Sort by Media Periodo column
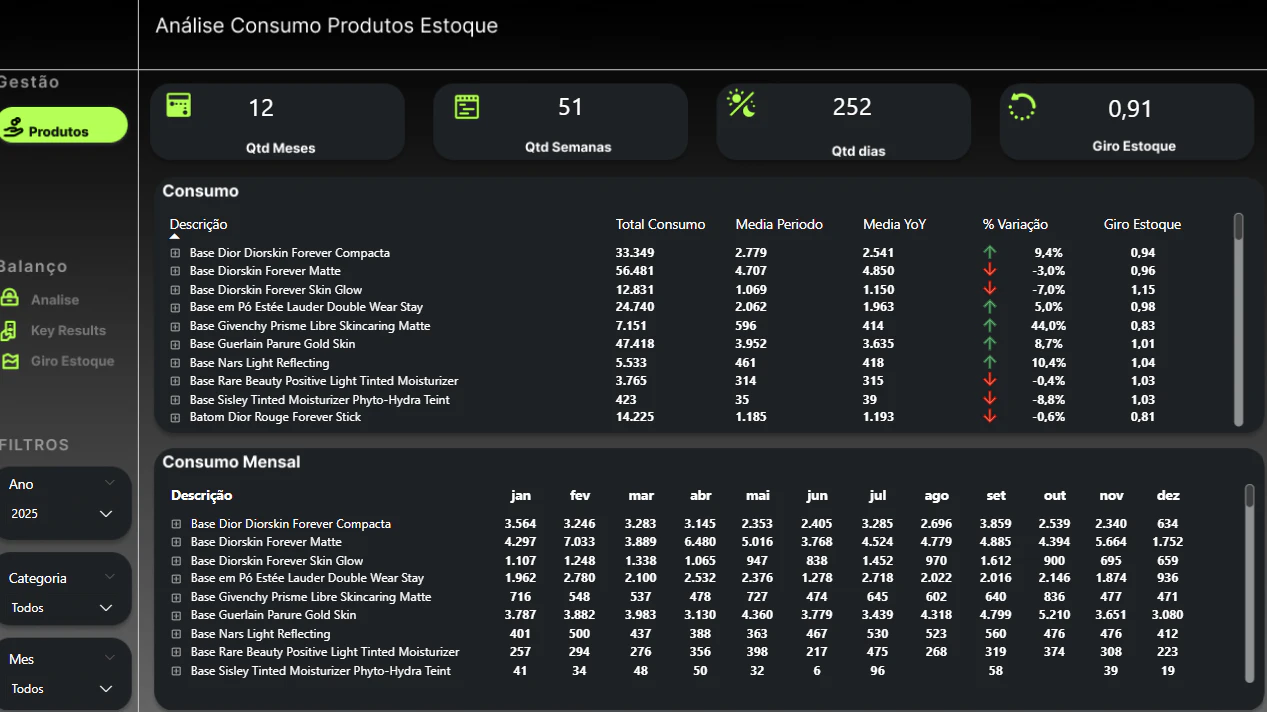Viewport: 1267px width, 712px height. pos(779,224)
